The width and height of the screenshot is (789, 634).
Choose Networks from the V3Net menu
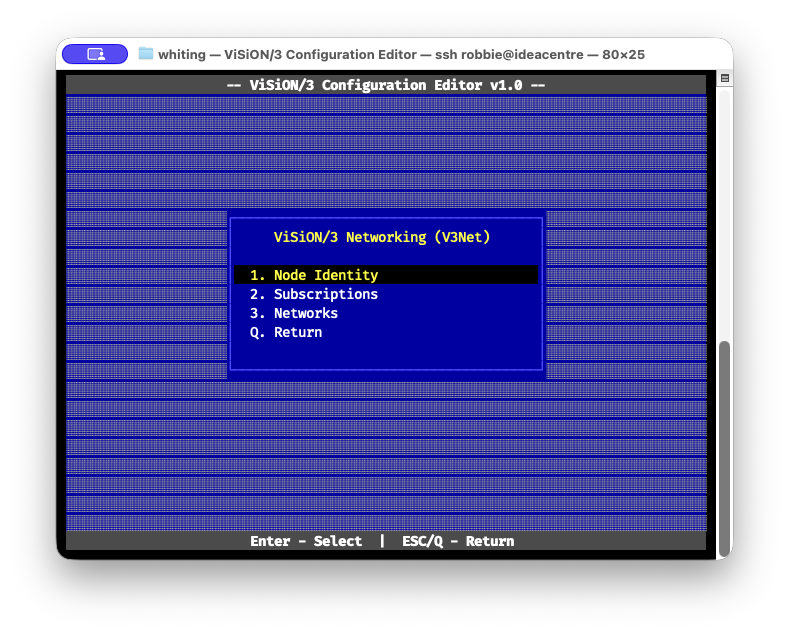click(x=305, y=313)
